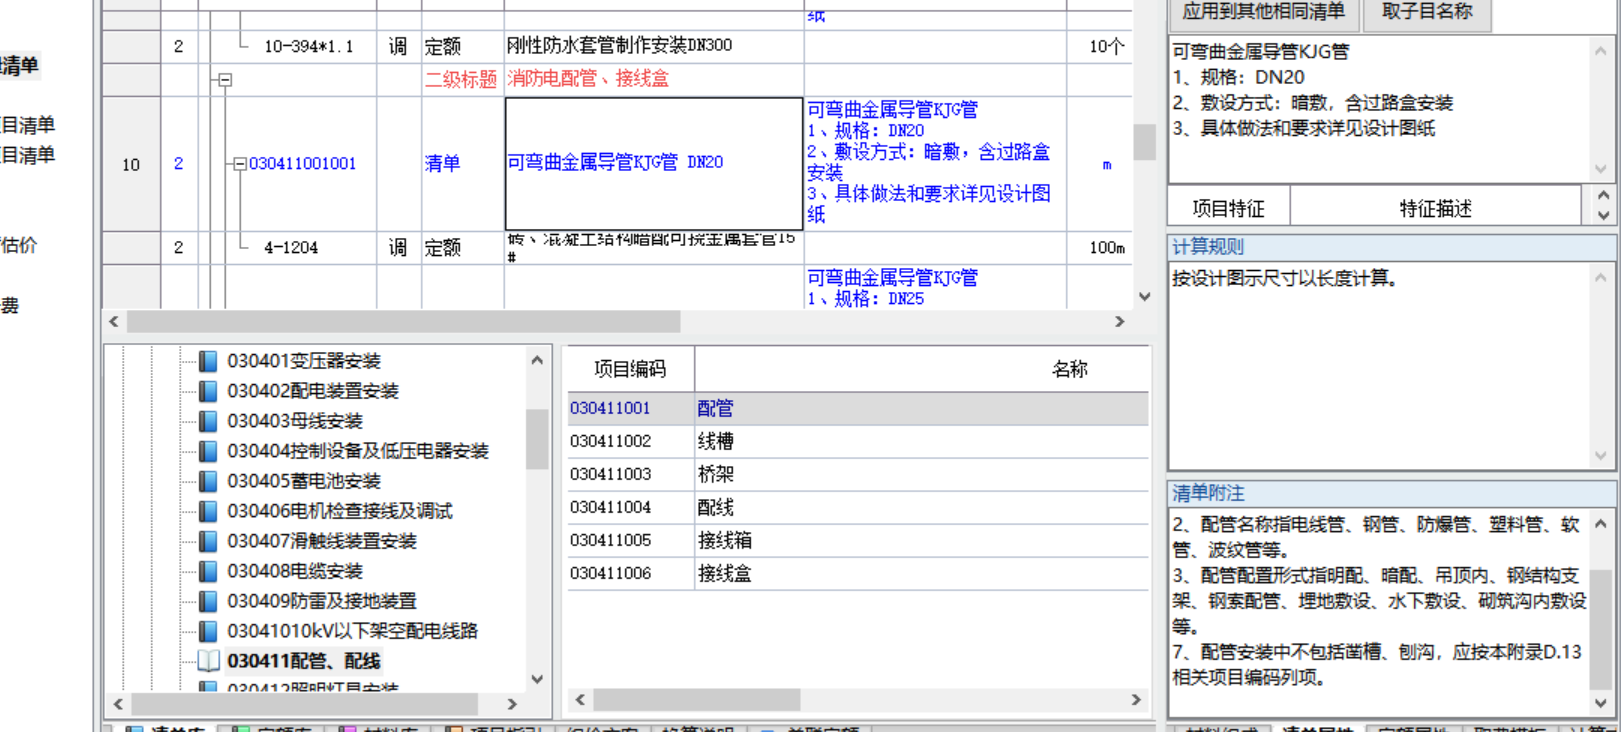This screenshot has width=1621, height=732.
Task: Click book icon for 030408电缆安装
Action: tap(208, 571)
